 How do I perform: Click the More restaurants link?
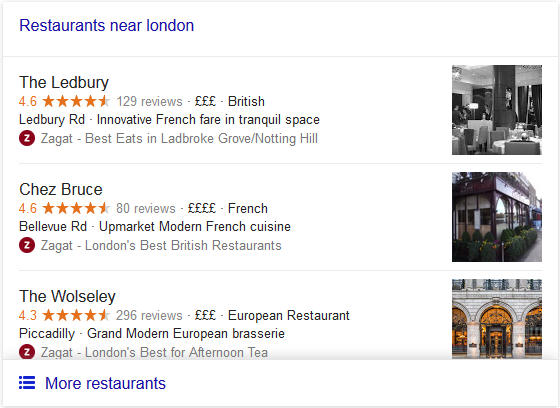coord(105,383)
